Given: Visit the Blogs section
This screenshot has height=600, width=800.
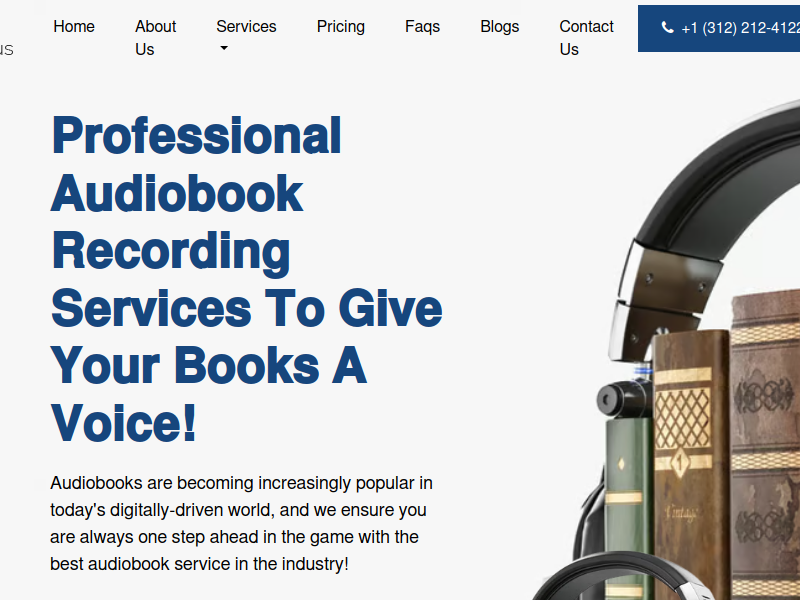Looking at the screenshot, I should (x=499, y=27).
